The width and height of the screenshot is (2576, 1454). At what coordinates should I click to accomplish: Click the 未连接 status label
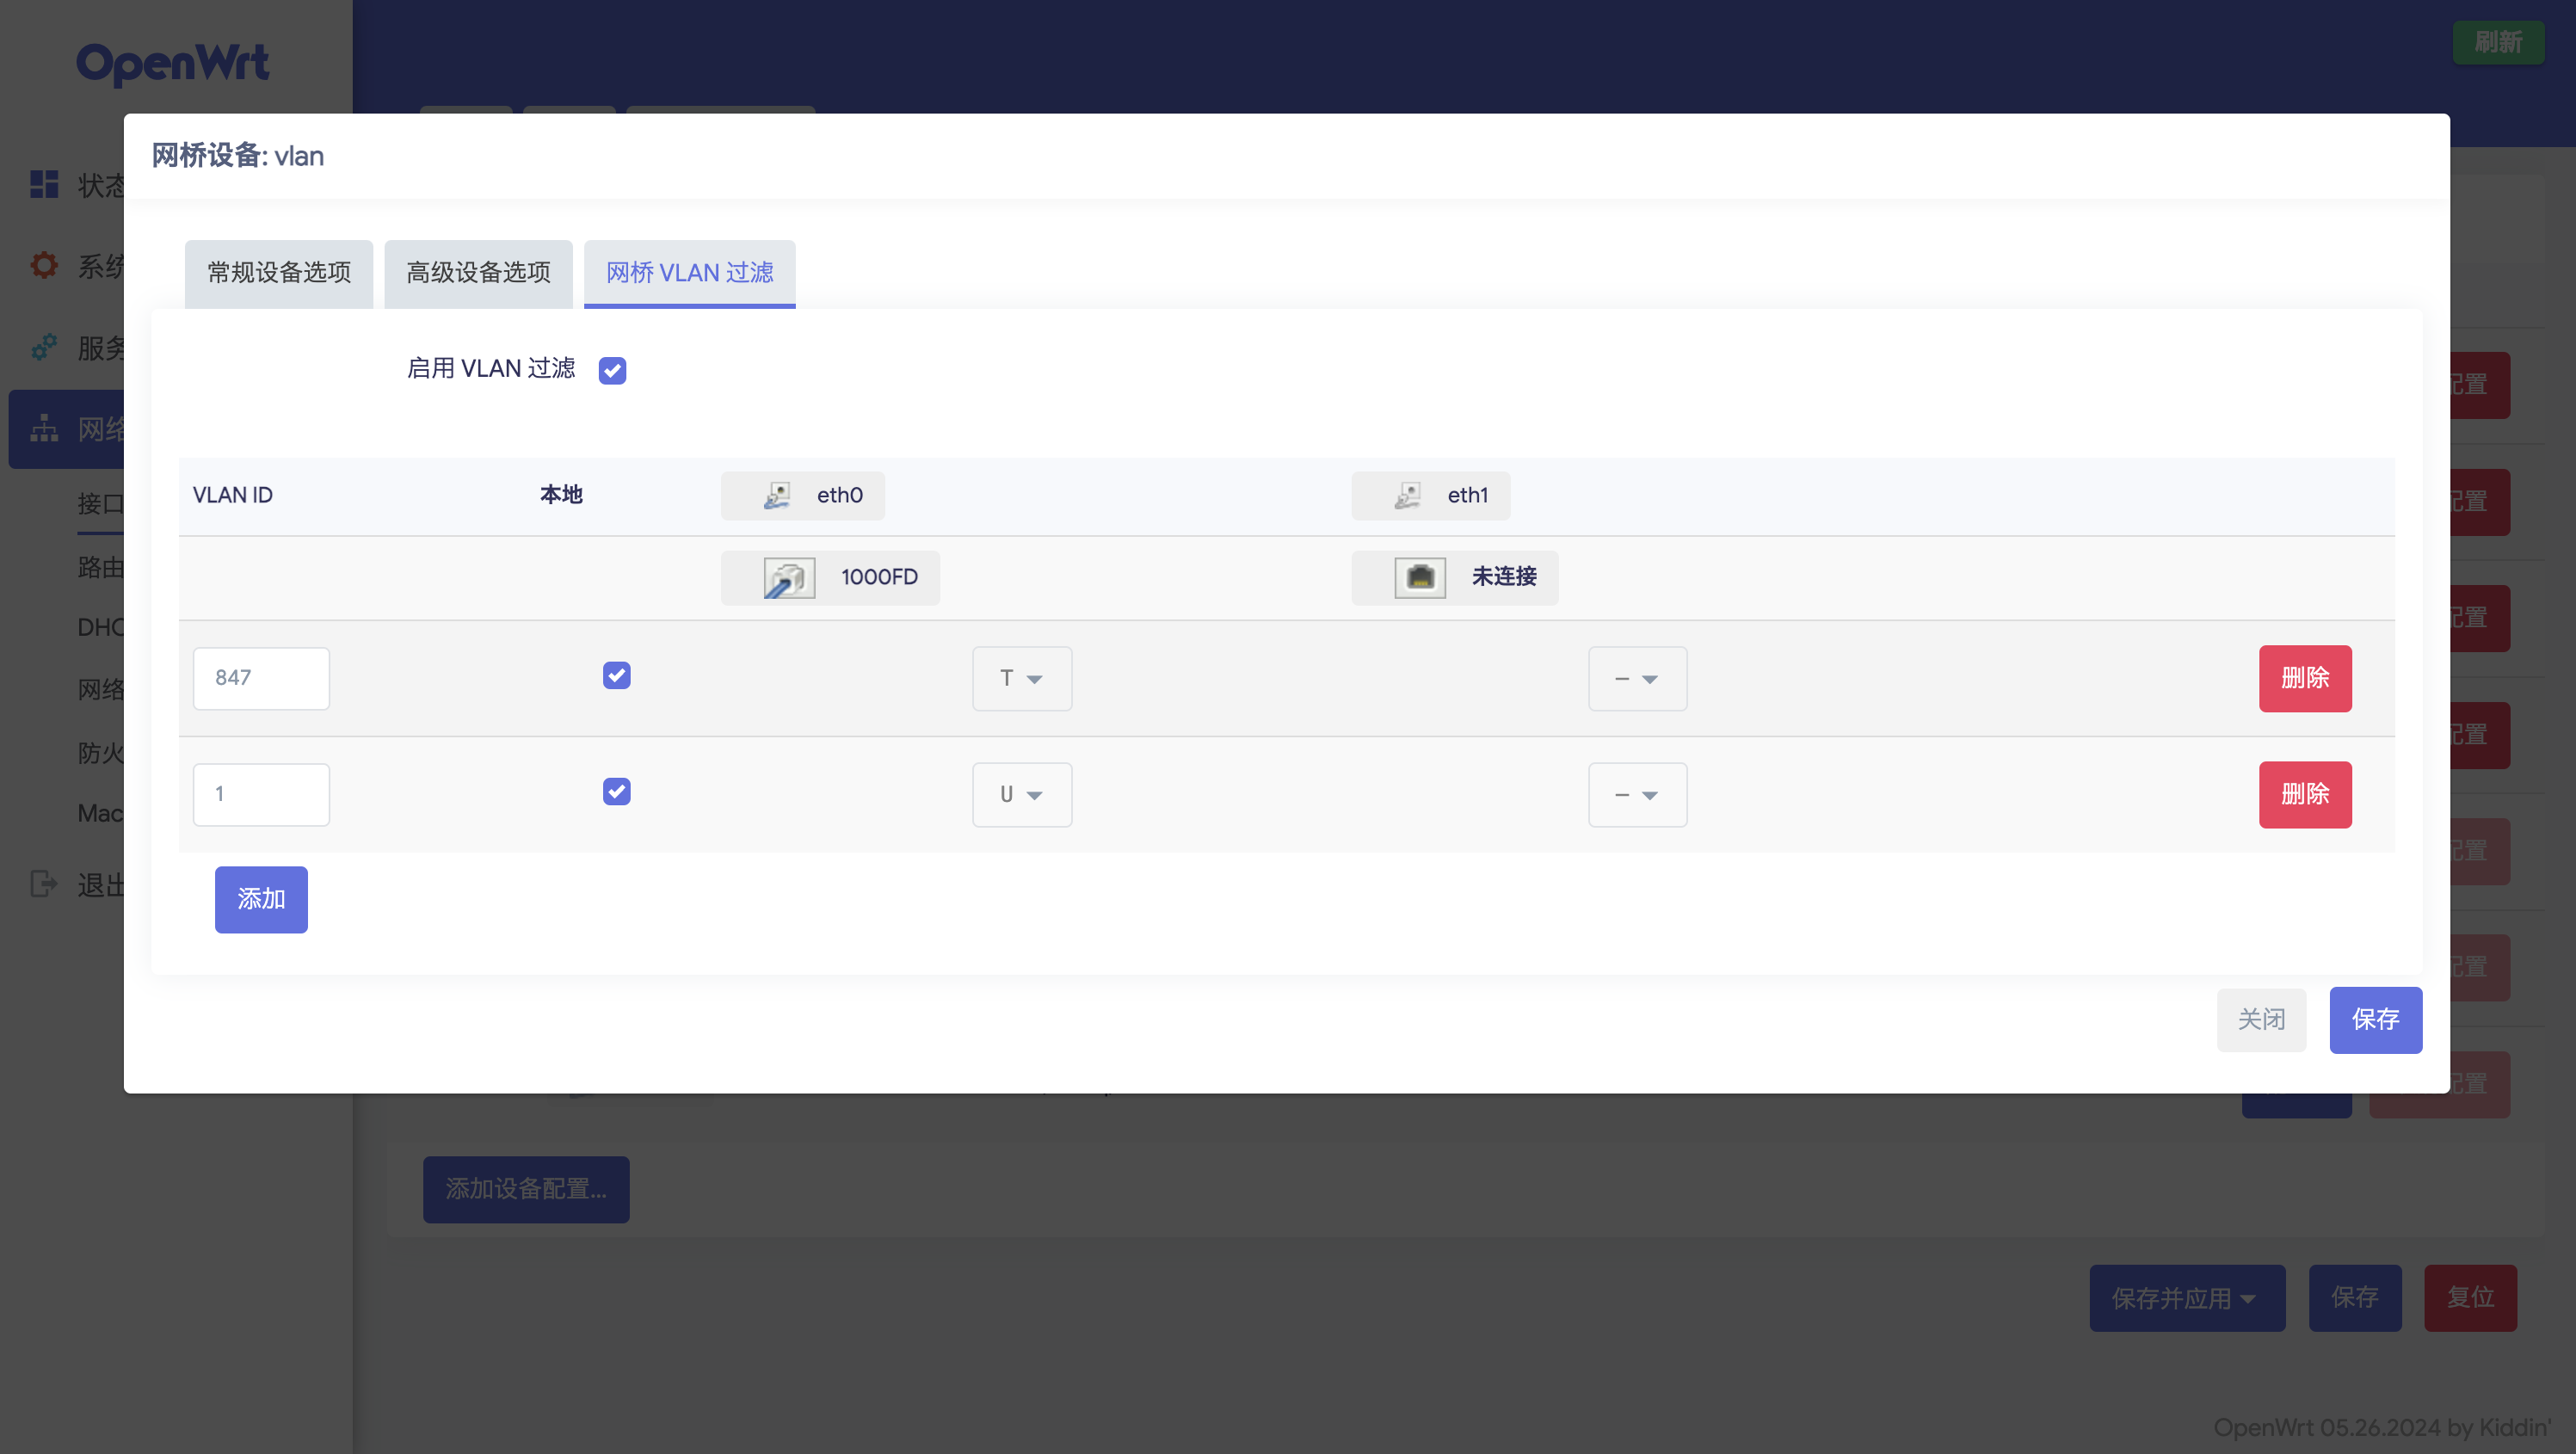coord(1504,577)
